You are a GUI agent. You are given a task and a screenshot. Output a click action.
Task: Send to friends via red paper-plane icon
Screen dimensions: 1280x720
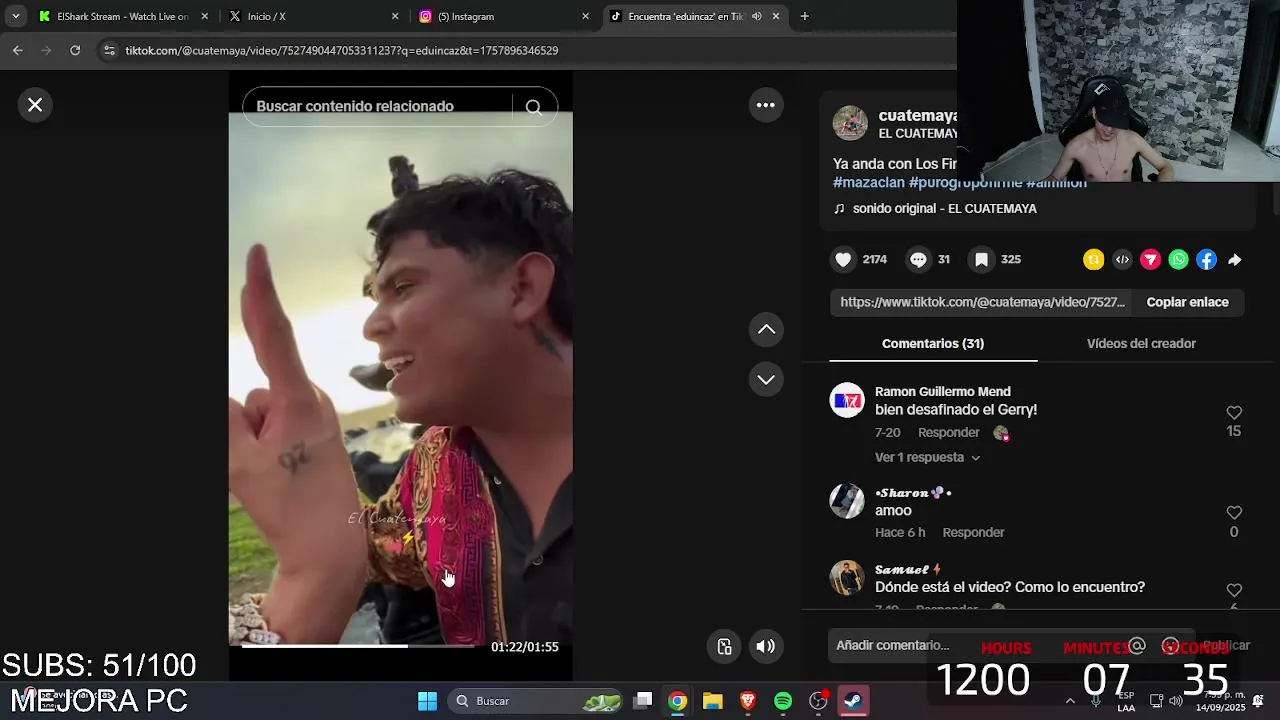point(1150,260)
